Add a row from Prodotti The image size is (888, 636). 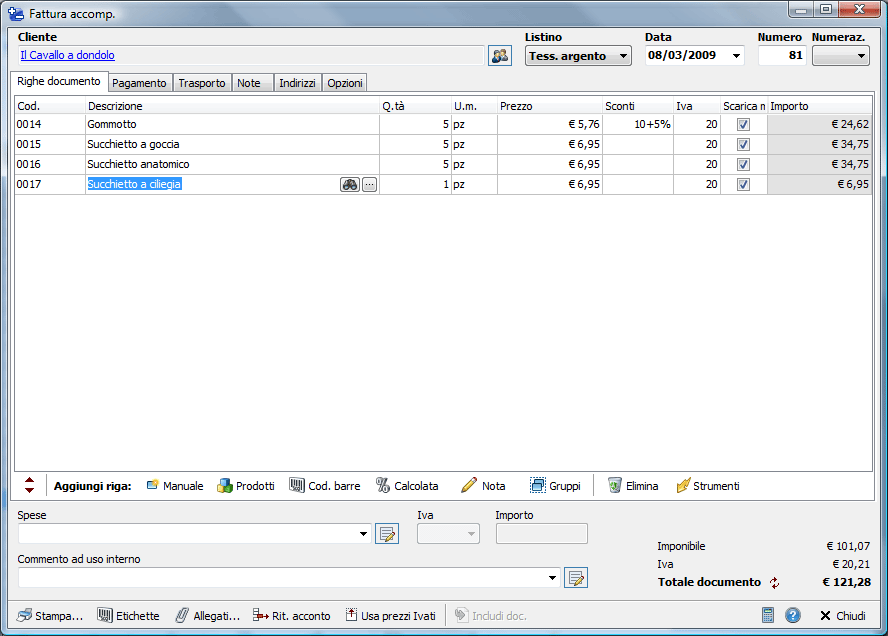(246, 486)
